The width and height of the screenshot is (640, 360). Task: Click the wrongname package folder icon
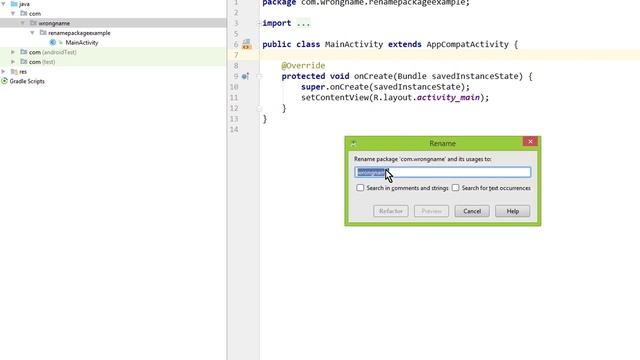[x=33, y=23]
